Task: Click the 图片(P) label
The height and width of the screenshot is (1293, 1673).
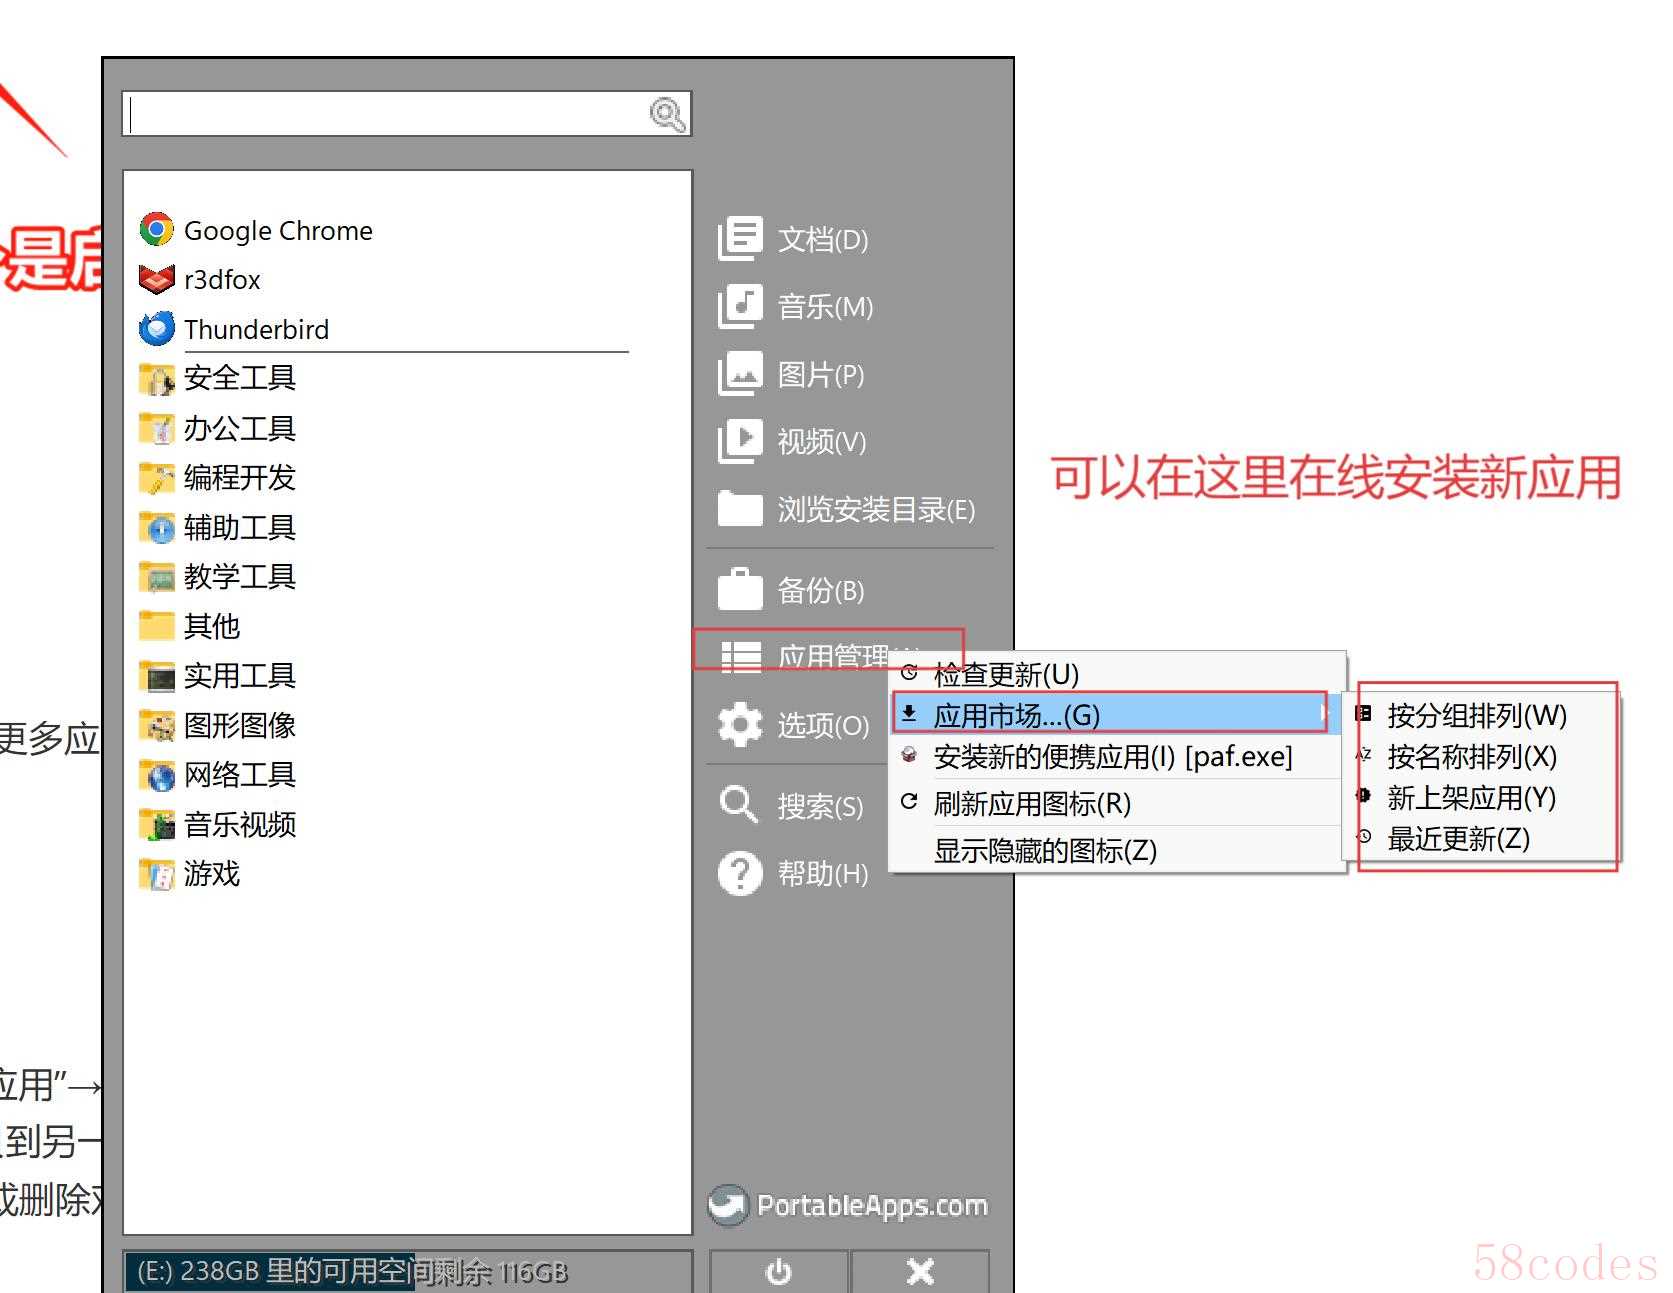Action: click(x=821, y=375)
